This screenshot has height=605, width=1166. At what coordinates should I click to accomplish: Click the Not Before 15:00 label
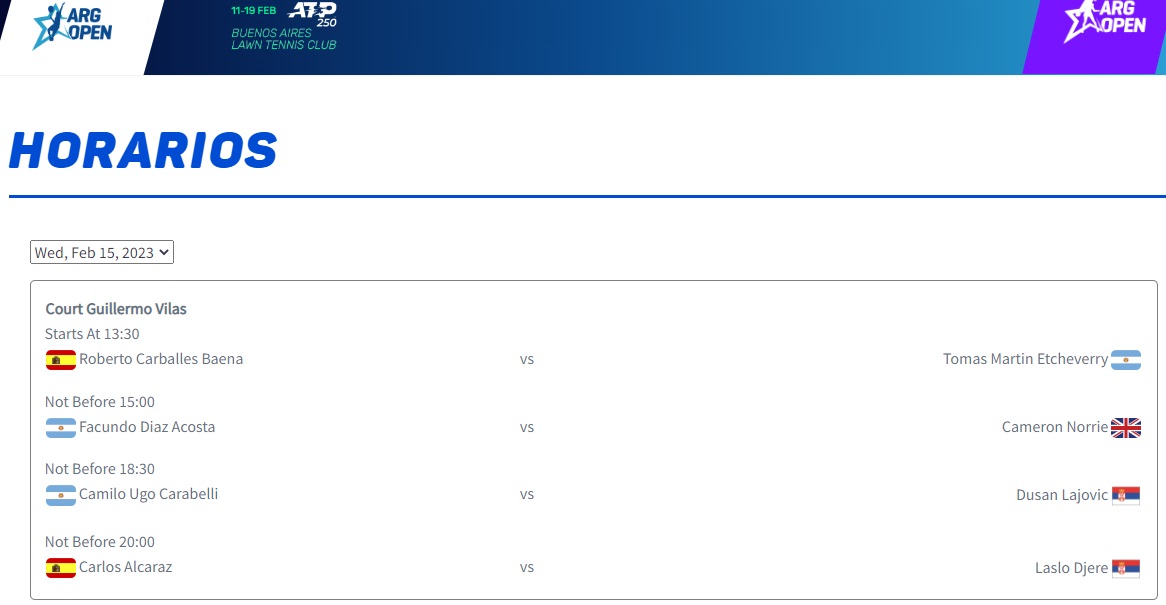tap(100, 401)
